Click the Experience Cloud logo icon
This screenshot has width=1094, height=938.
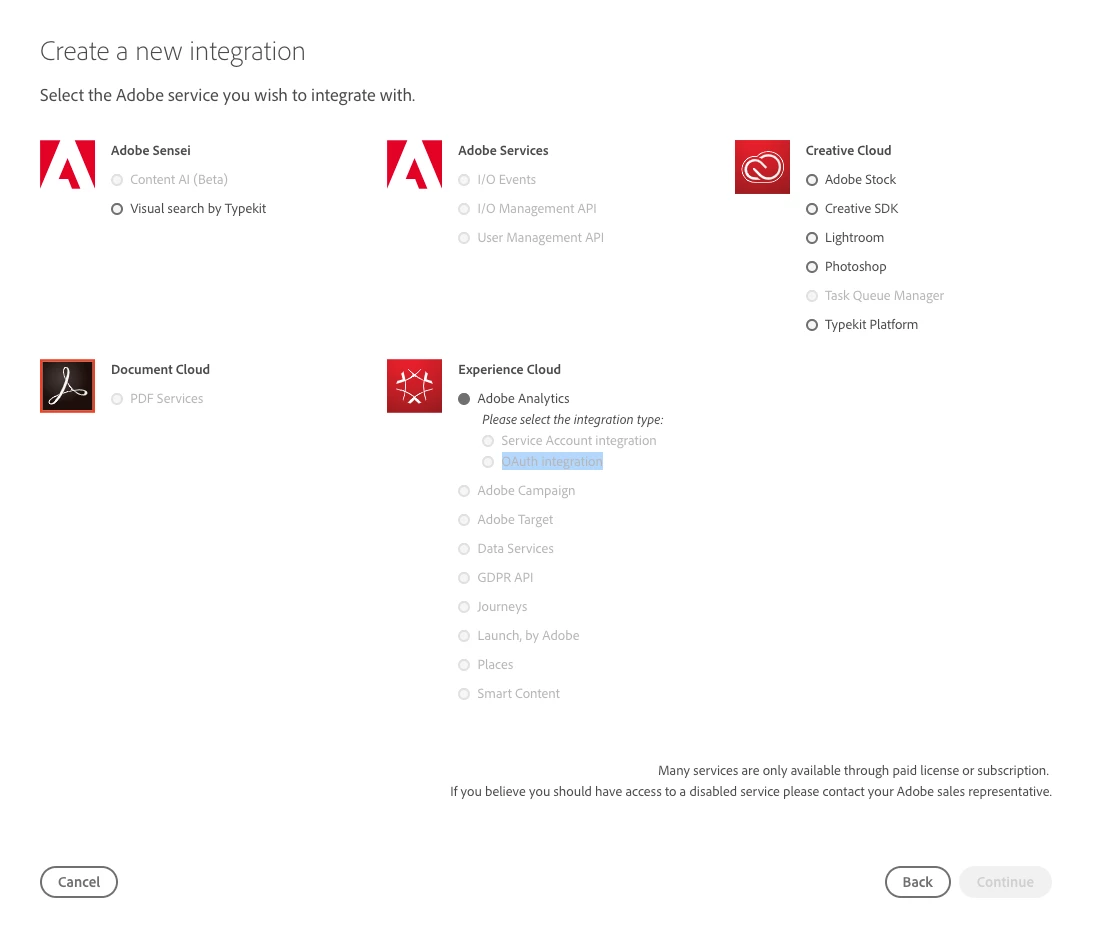click(x=414, y=386)
